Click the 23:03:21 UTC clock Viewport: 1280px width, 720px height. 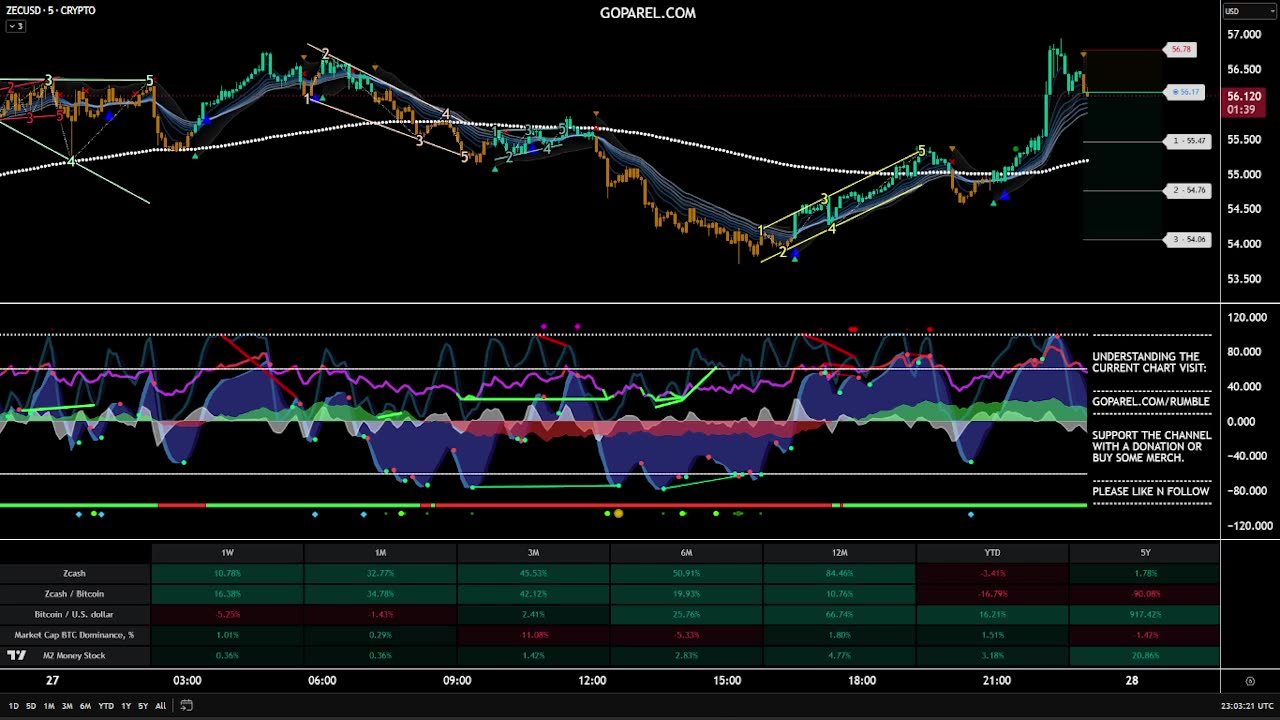(x=1247, y=706)
